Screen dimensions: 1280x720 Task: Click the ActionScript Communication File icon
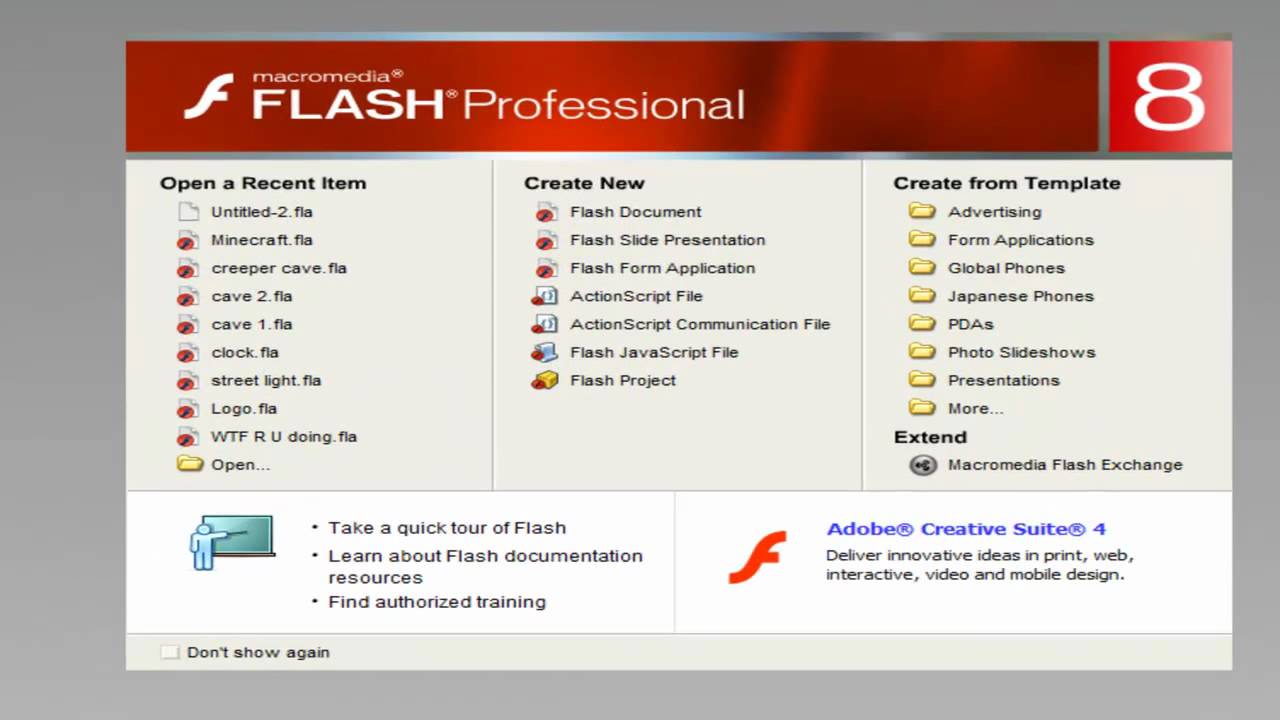tap(545, 324)
